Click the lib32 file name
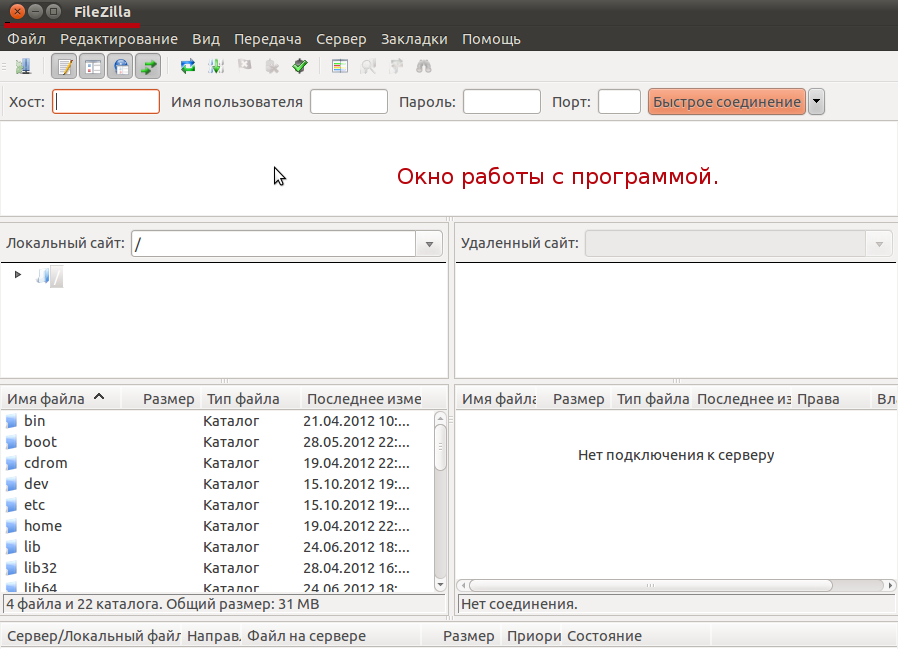The image size is (898, 649). tap(40, 568)
